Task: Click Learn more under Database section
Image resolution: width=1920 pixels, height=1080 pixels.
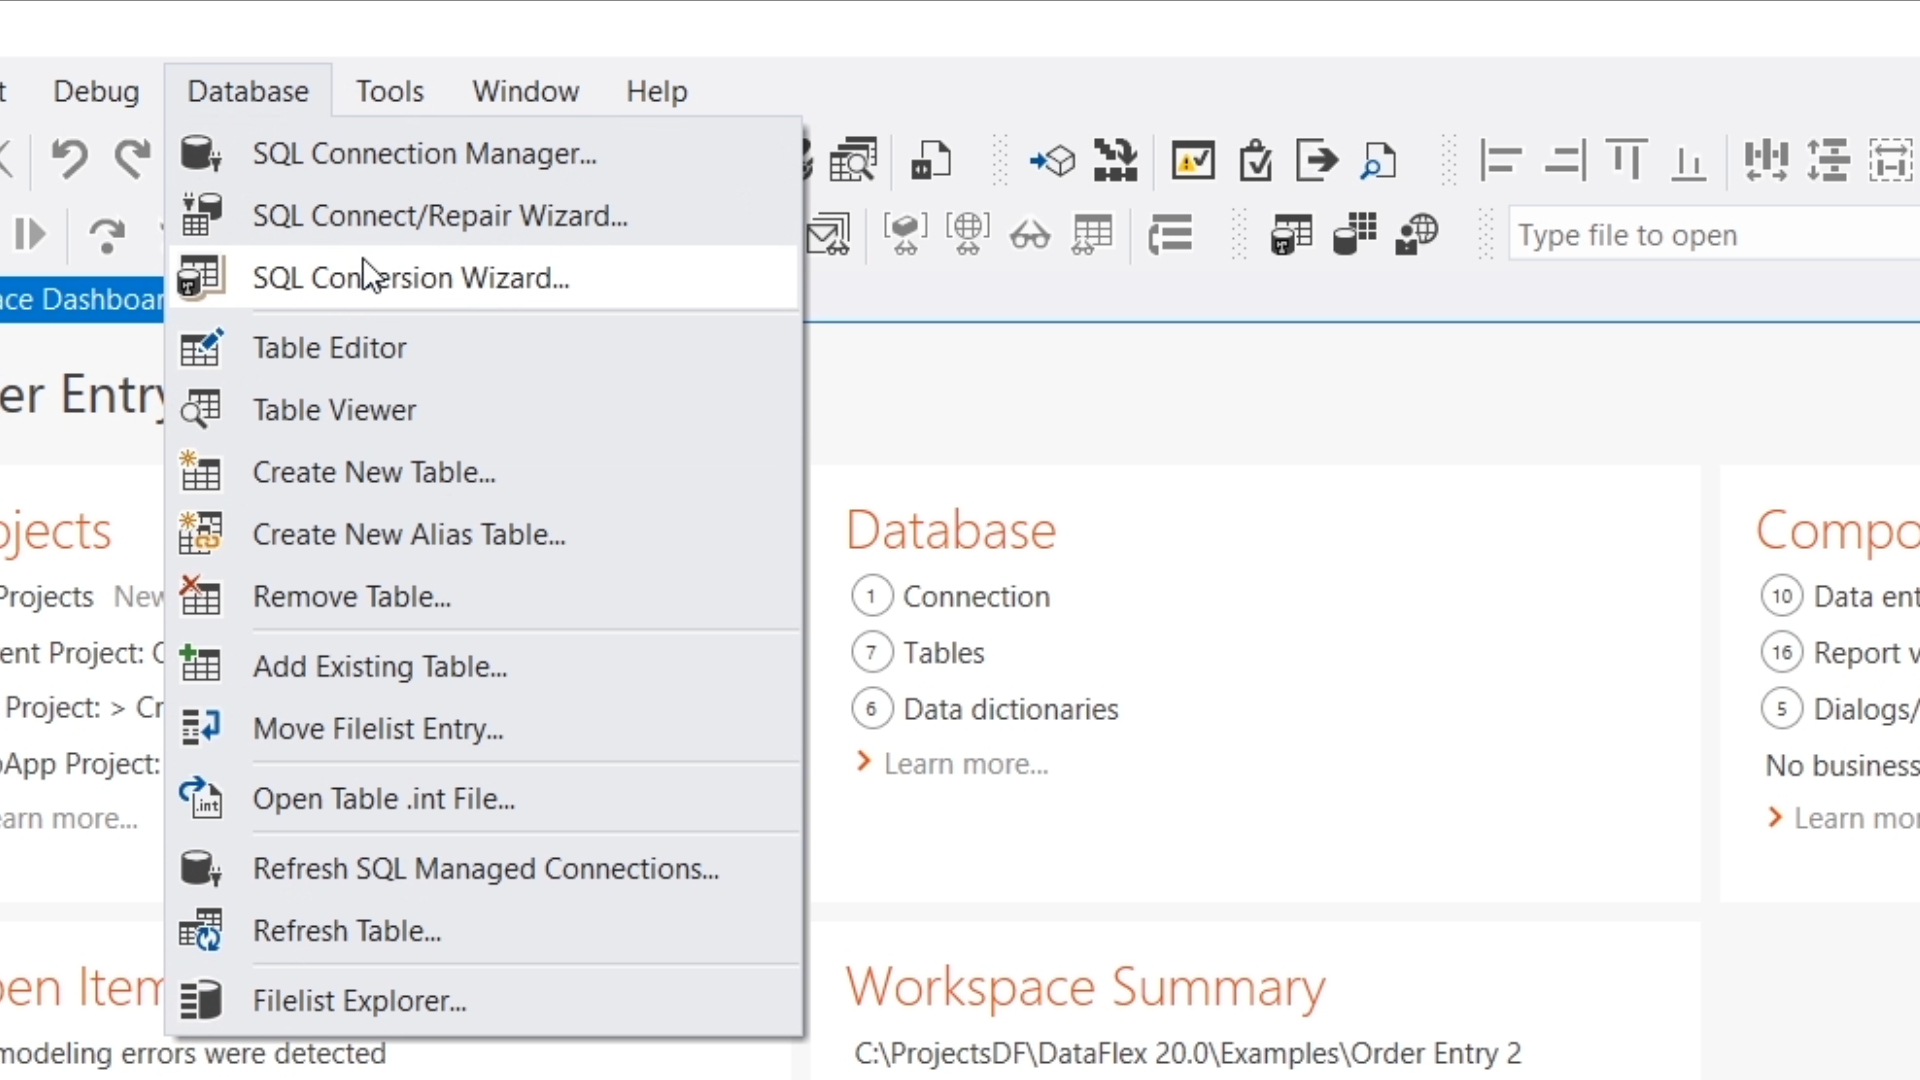Action: pos(965,764)
